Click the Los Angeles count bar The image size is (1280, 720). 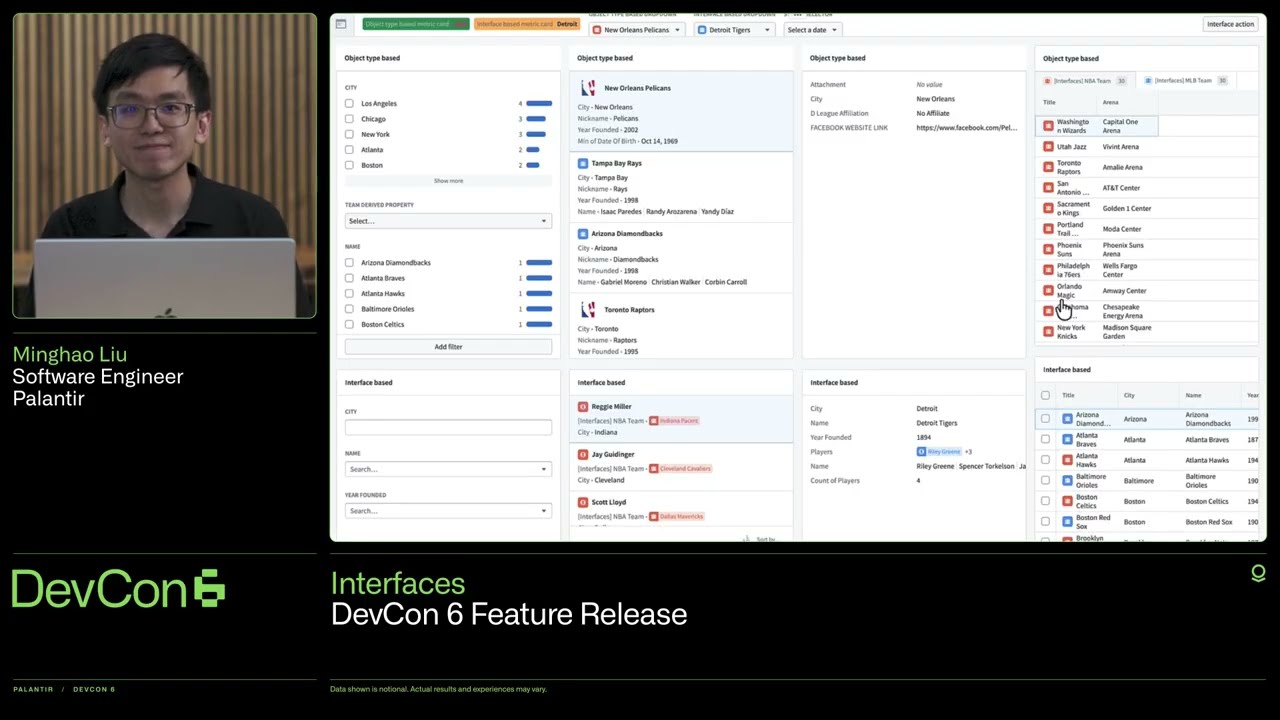coord(539,103)
